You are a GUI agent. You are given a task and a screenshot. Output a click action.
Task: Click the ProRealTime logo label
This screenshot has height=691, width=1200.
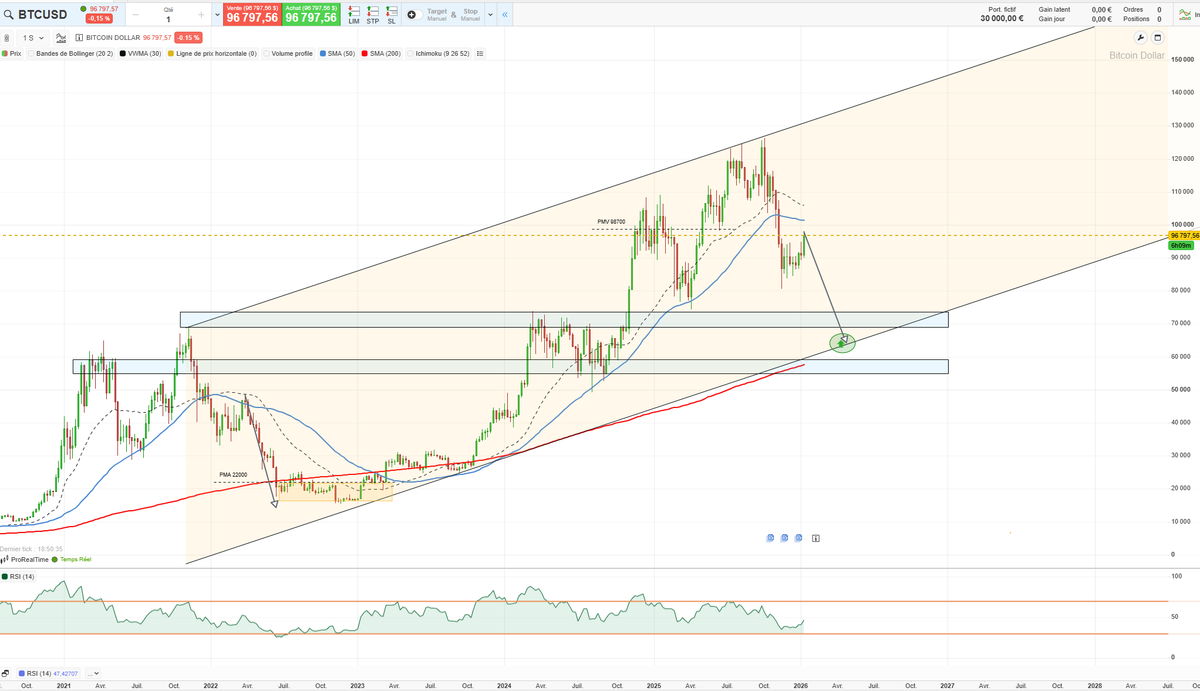[27, 560]
